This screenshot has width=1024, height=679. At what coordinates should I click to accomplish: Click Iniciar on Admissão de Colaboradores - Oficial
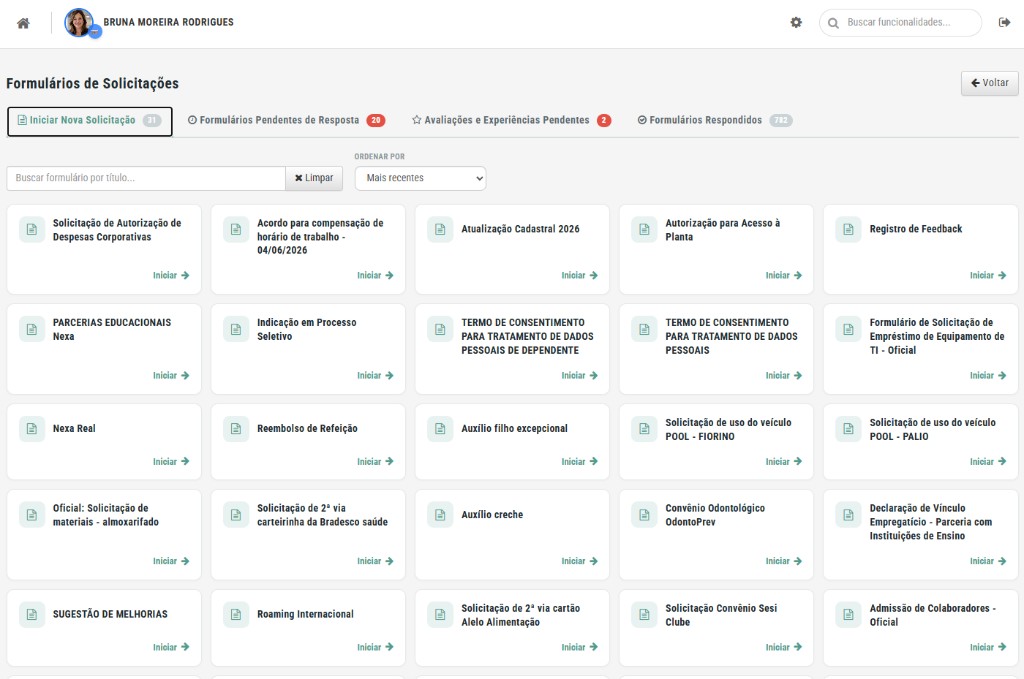point(988,647)
